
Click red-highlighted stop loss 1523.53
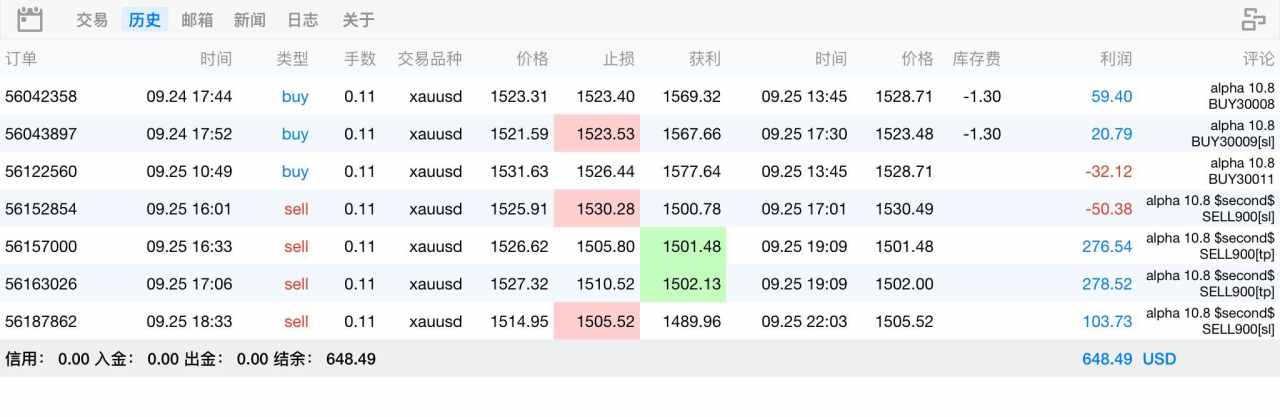(605, 134)
